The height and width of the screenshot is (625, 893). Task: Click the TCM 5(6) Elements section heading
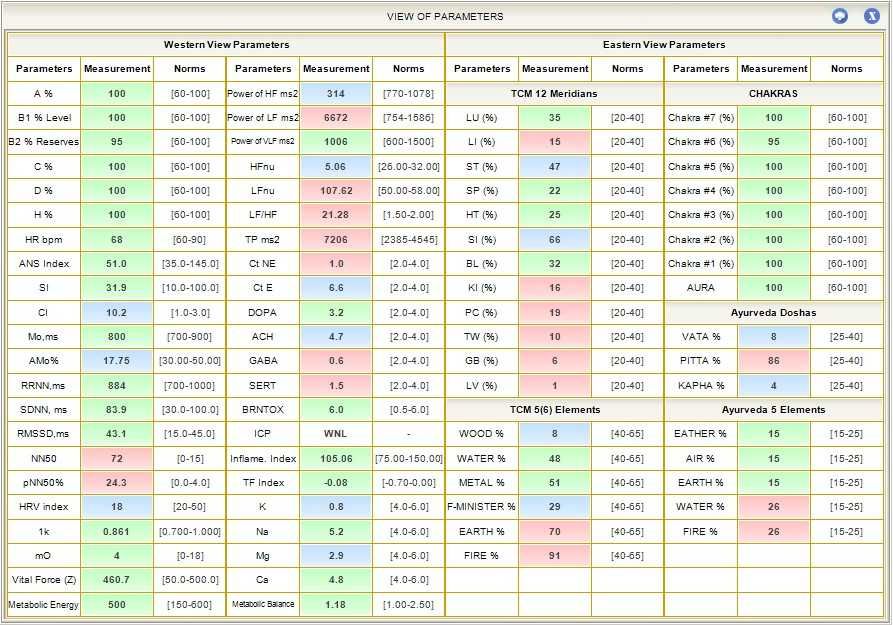click(554, 410)
